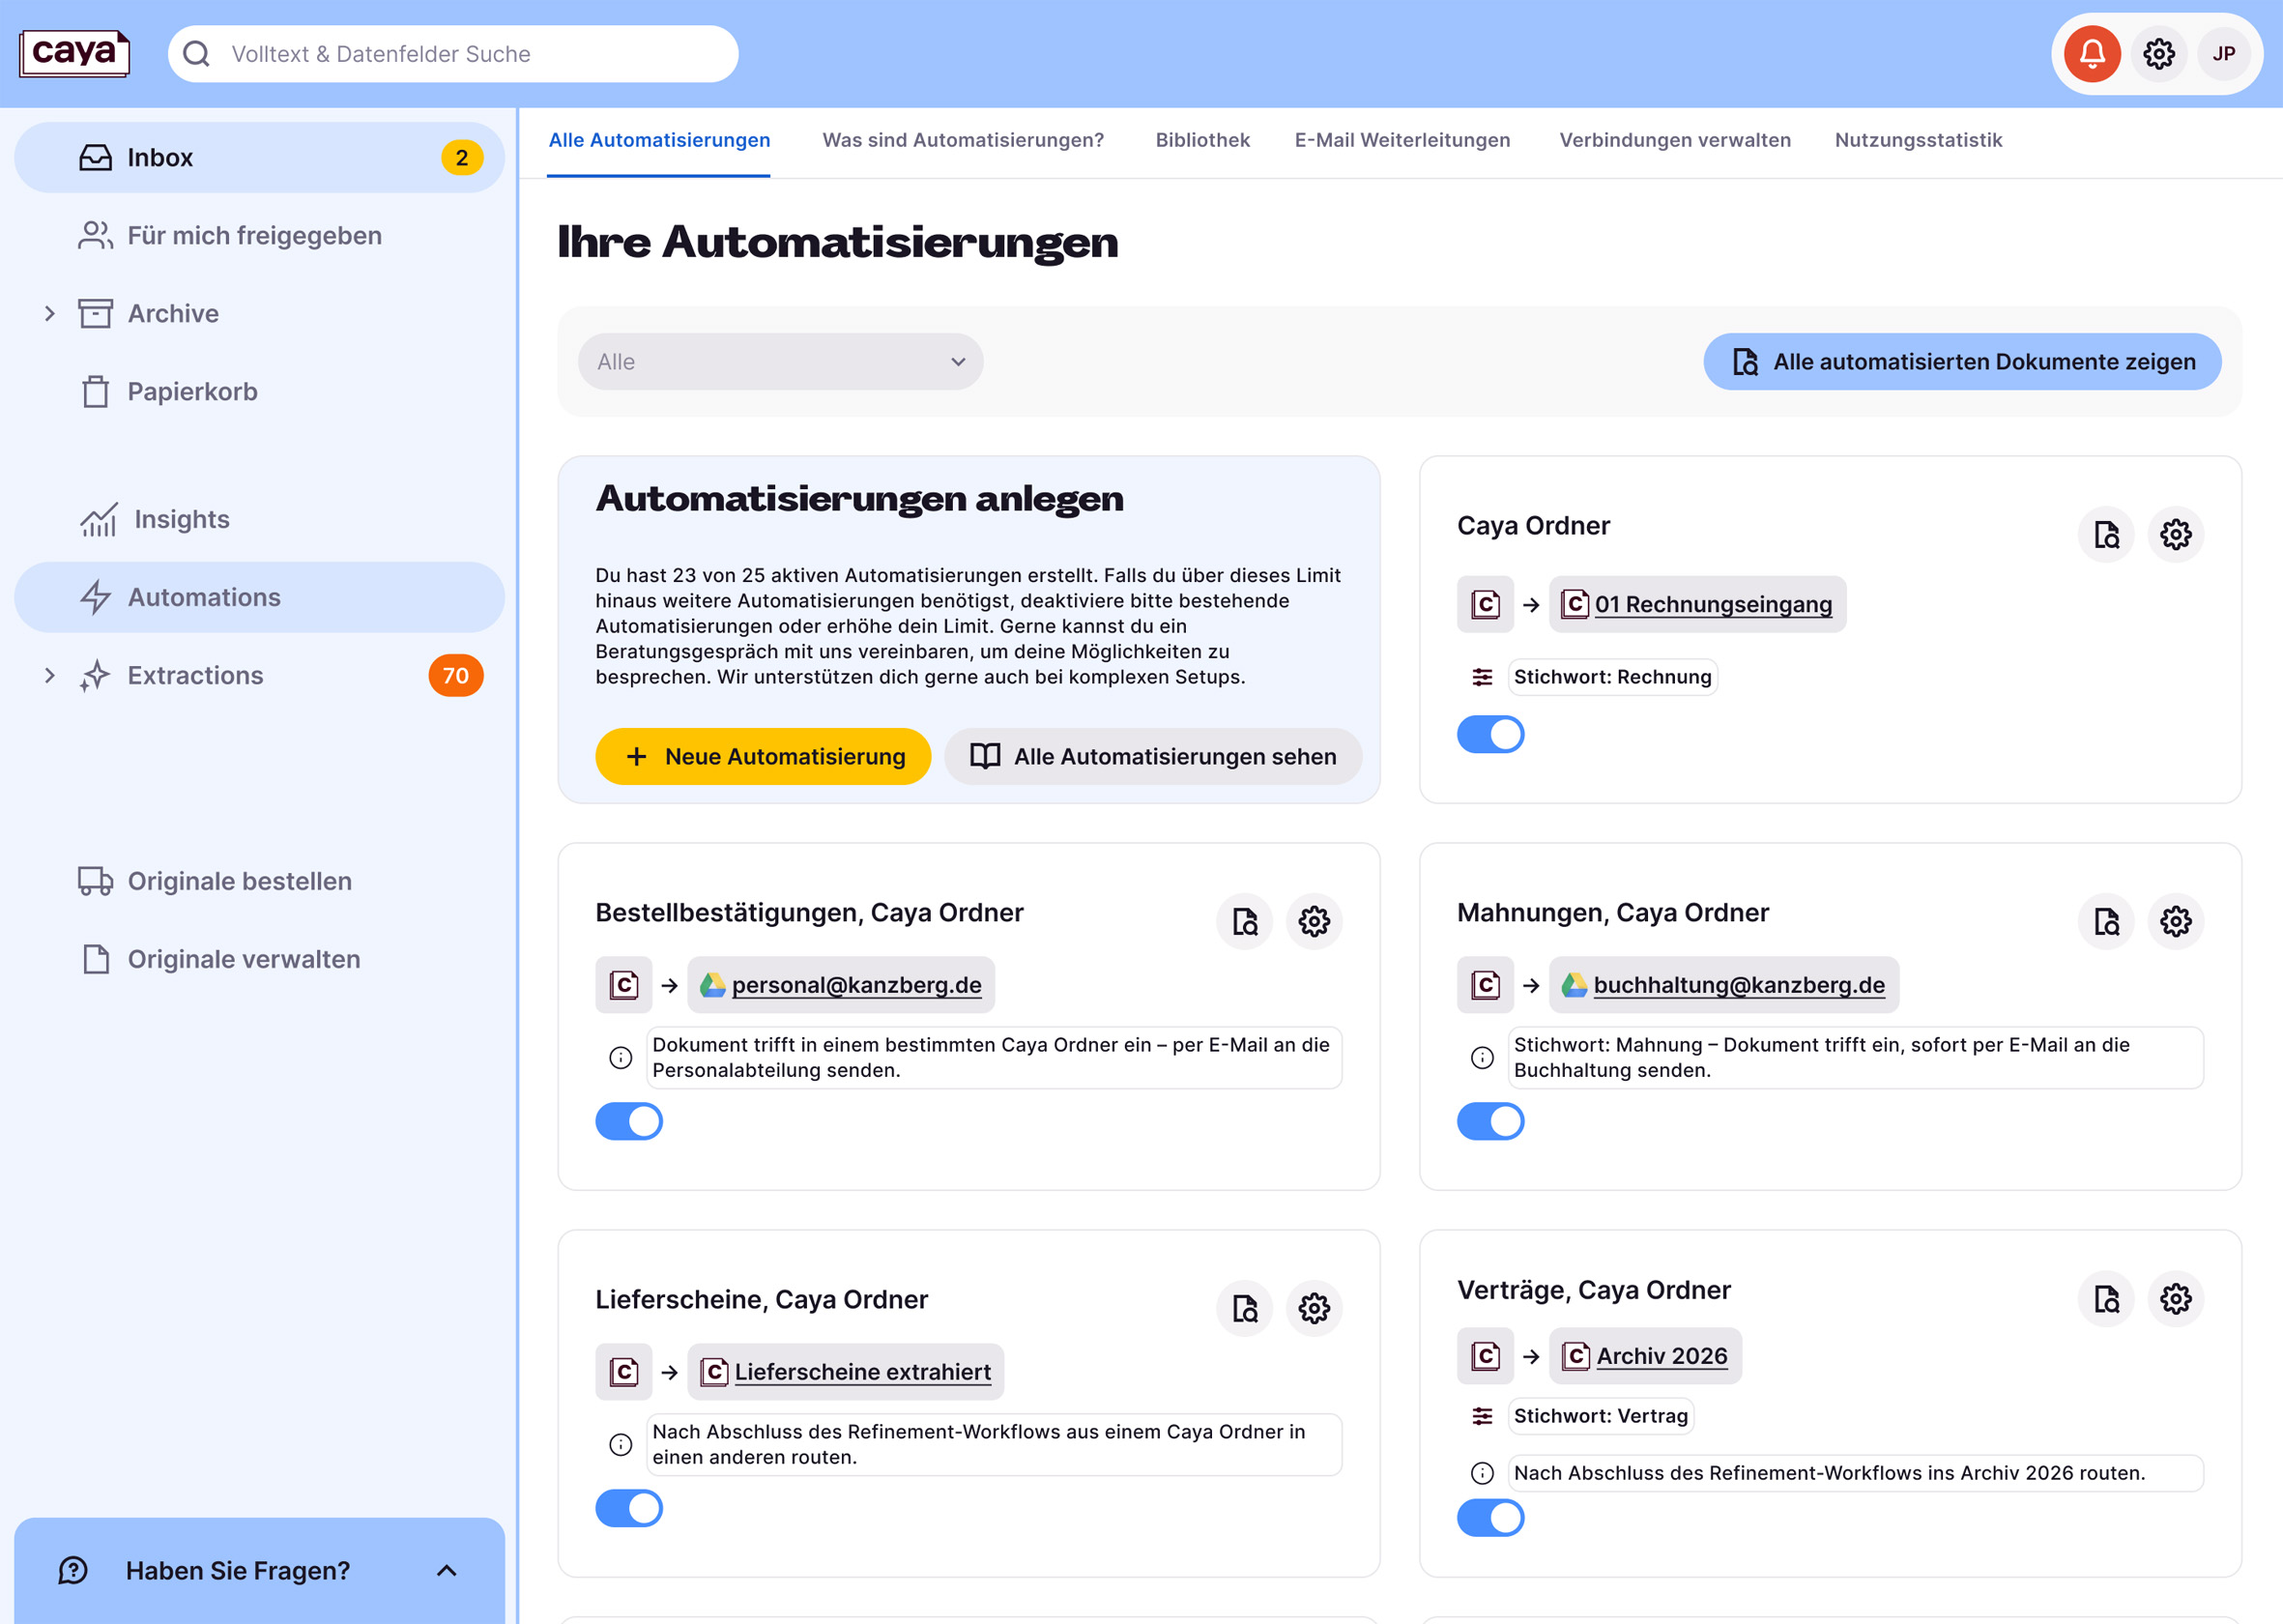This screenshot has height=1624, width=2283.
Task: Click Stichwort: Vertrag tag
Action: (1600, 1416)
